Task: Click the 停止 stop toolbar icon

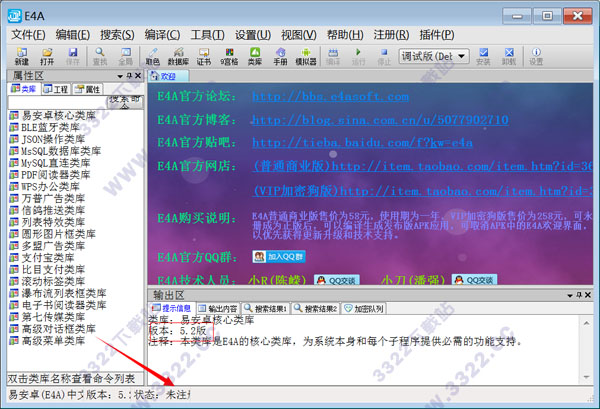Action: pos(384,57)
